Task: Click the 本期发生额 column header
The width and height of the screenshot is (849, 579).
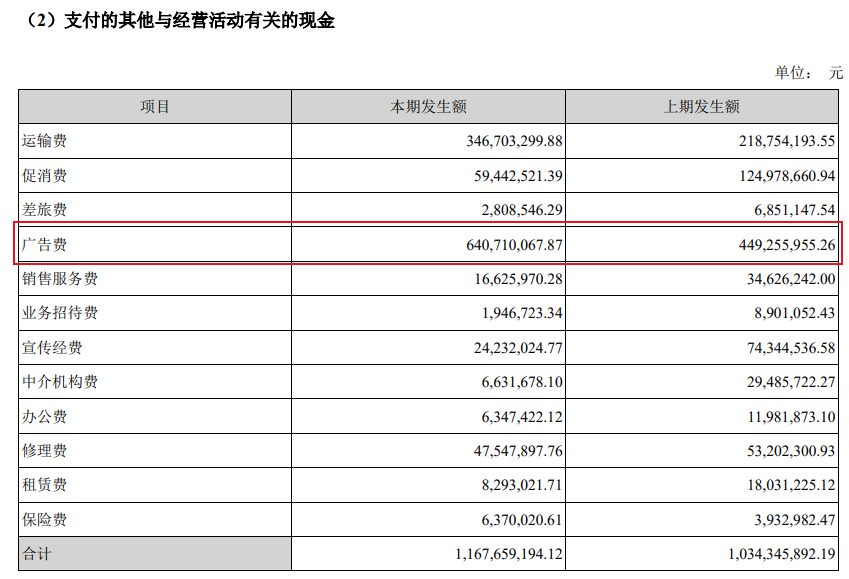Action: [x=428, y=107]
